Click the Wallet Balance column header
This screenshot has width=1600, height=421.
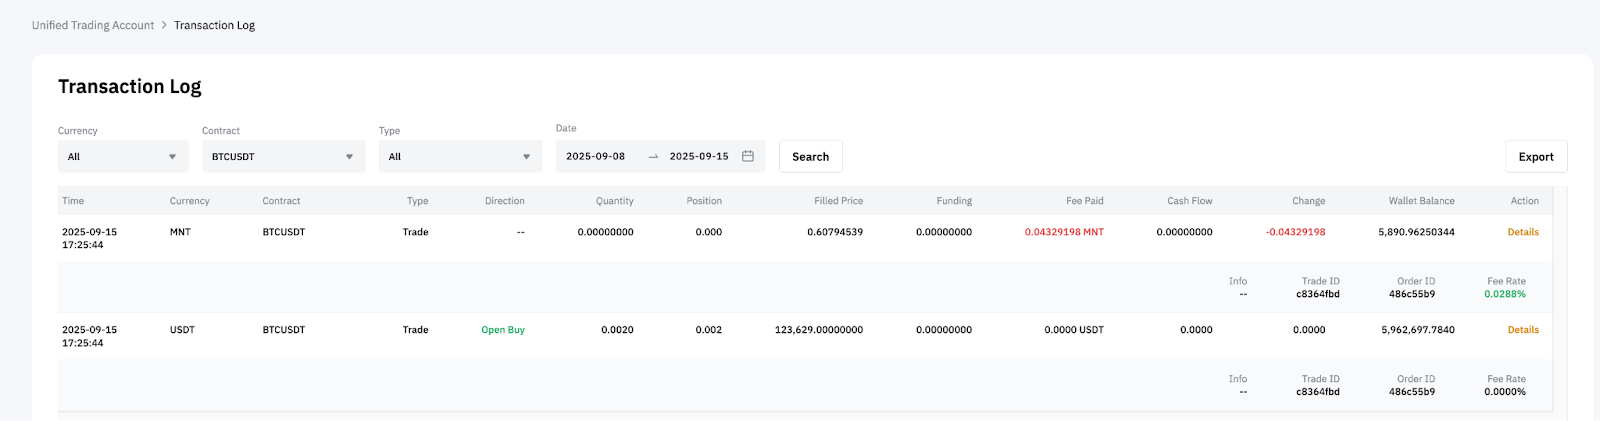pos(1421,201)
